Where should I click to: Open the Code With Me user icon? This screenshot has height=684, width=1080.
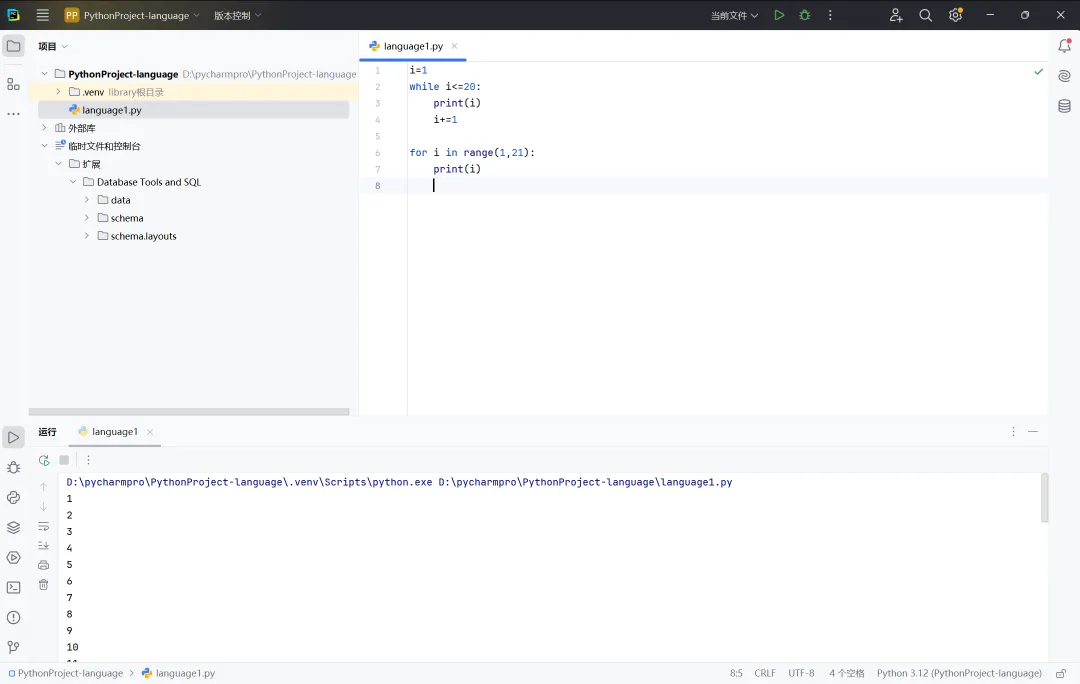[x=895, y=15]
